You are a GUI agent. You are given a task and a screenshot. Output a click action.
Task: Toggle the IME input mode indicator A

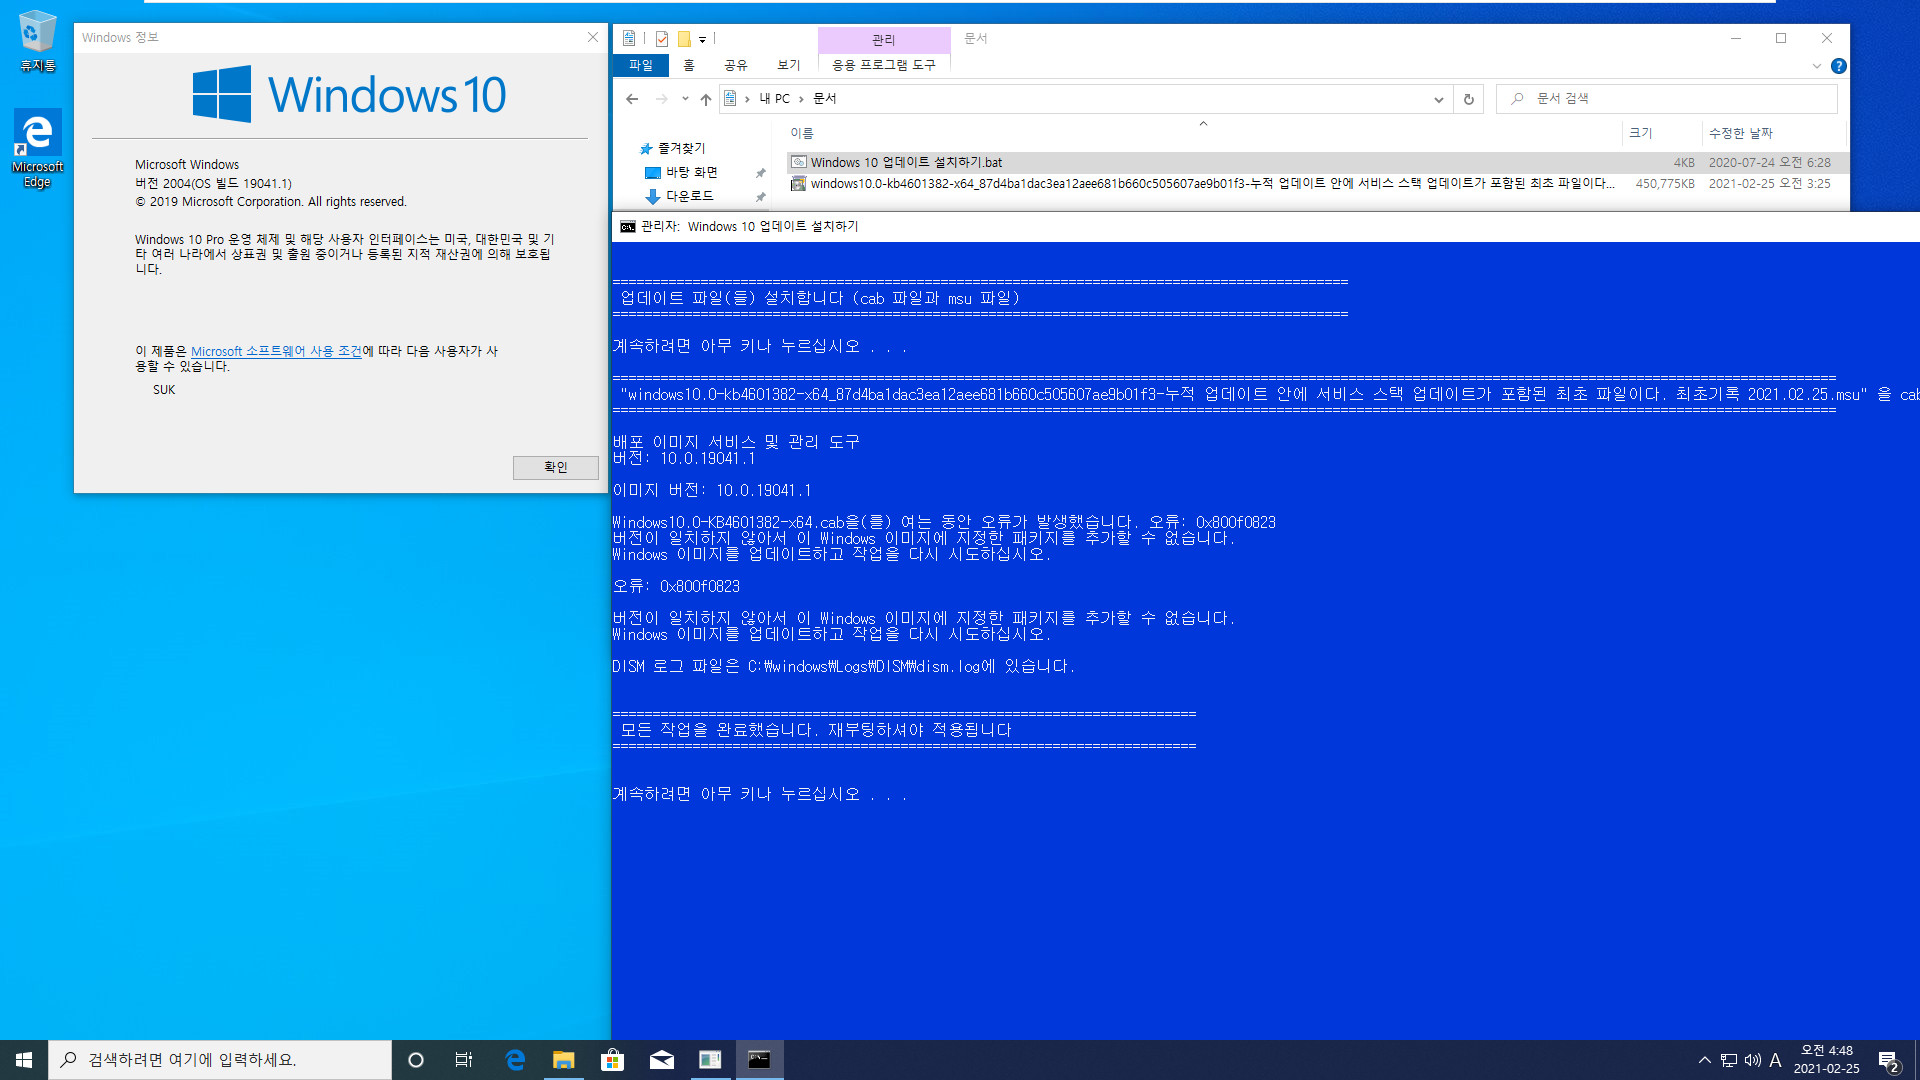click(1776, 1060)
